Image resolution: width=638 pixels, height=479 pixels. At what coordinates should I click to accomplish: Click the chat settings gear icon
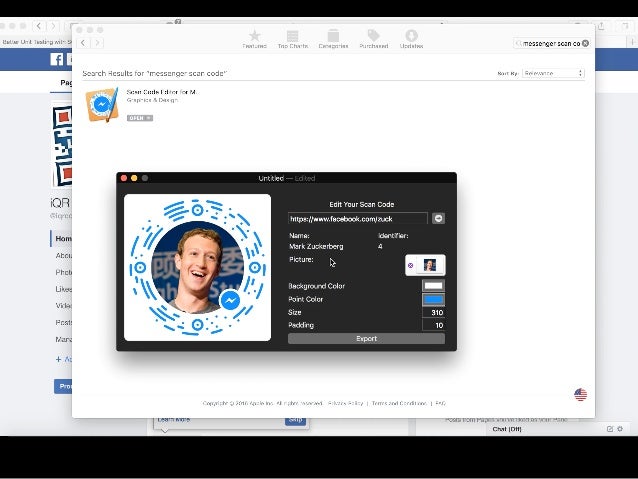620,429
